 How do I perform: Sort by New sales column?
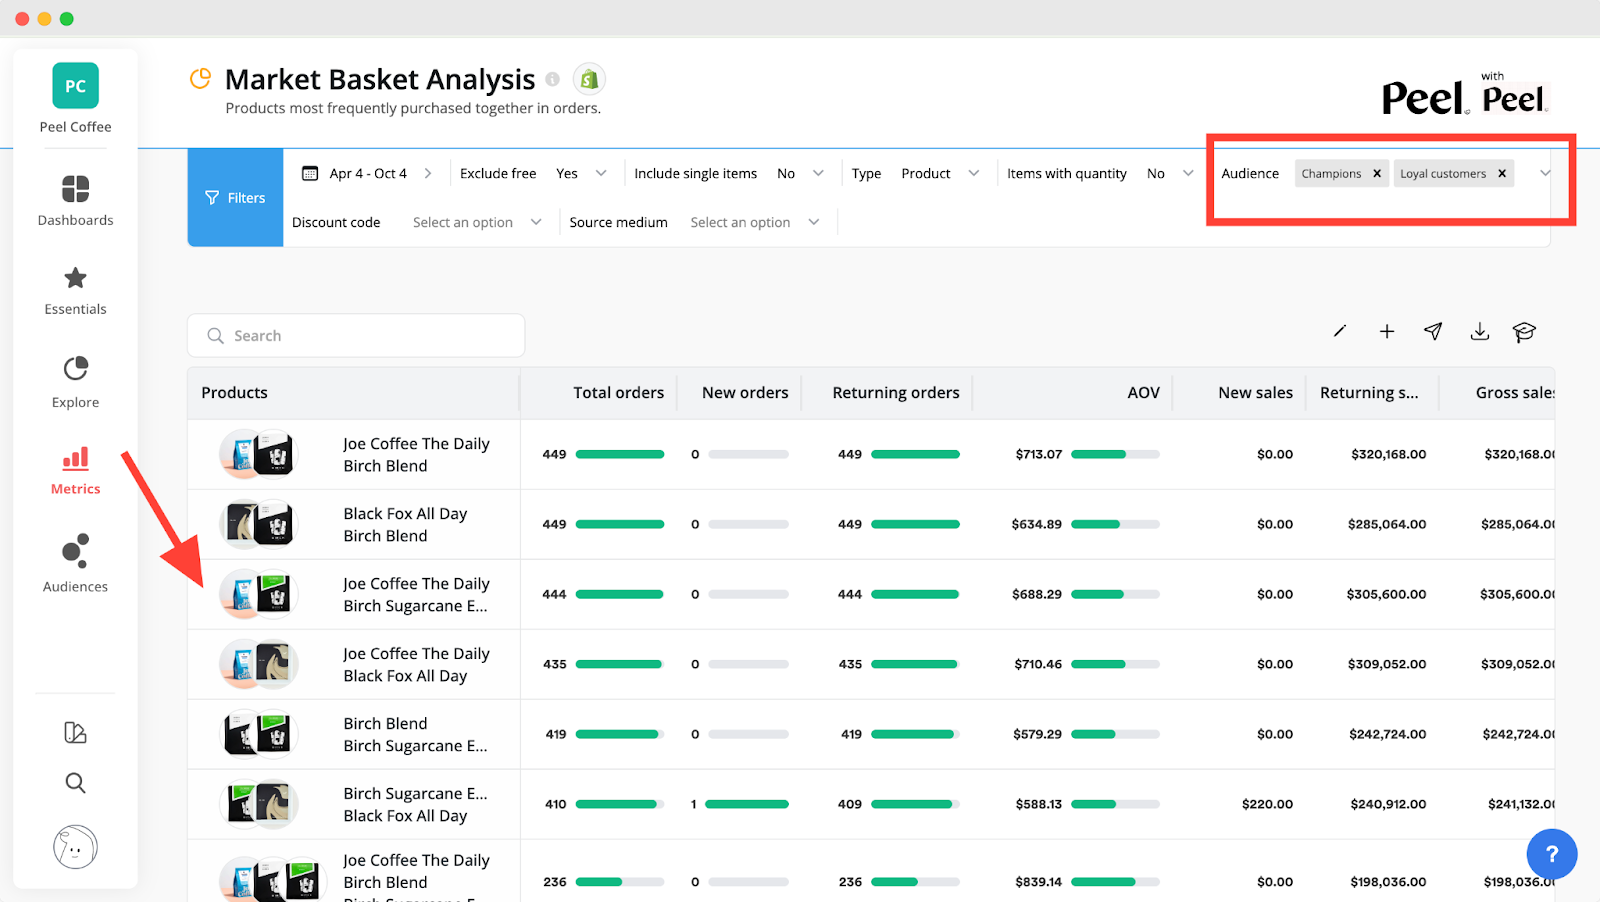[x=1255, y=393]
